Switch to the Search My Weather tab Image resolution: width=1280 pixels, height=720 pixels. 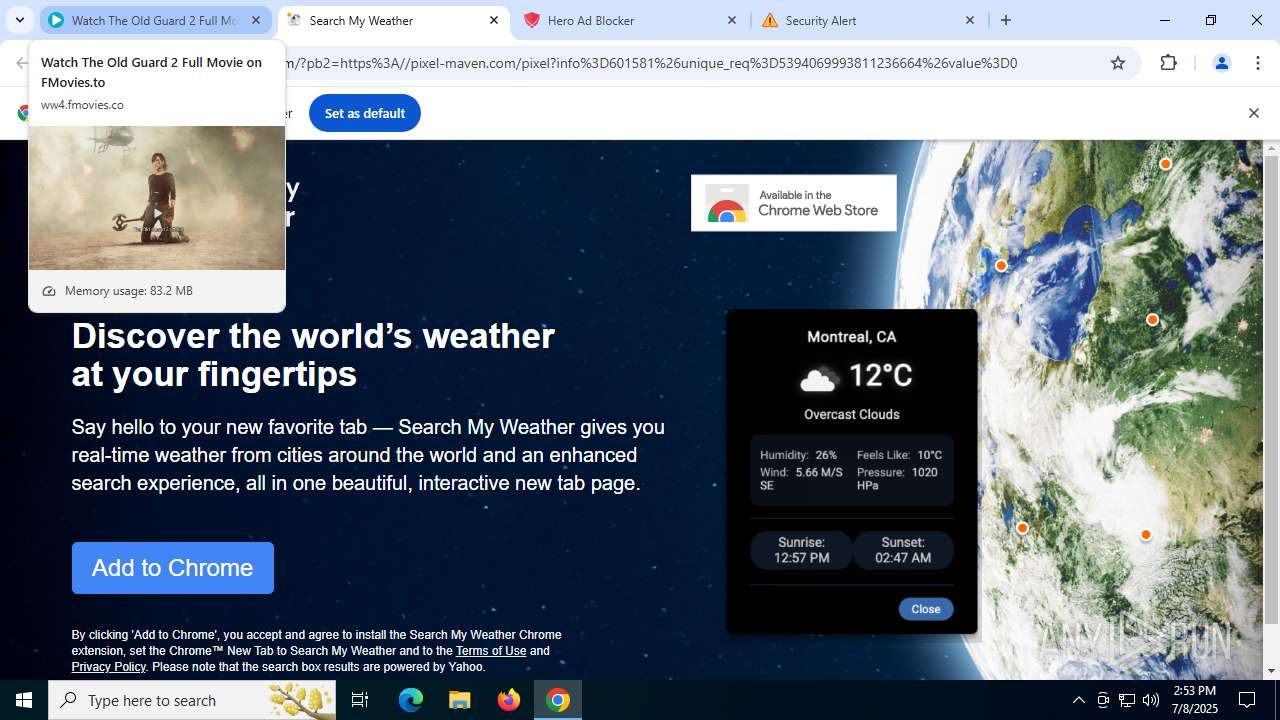click(392, 20)
